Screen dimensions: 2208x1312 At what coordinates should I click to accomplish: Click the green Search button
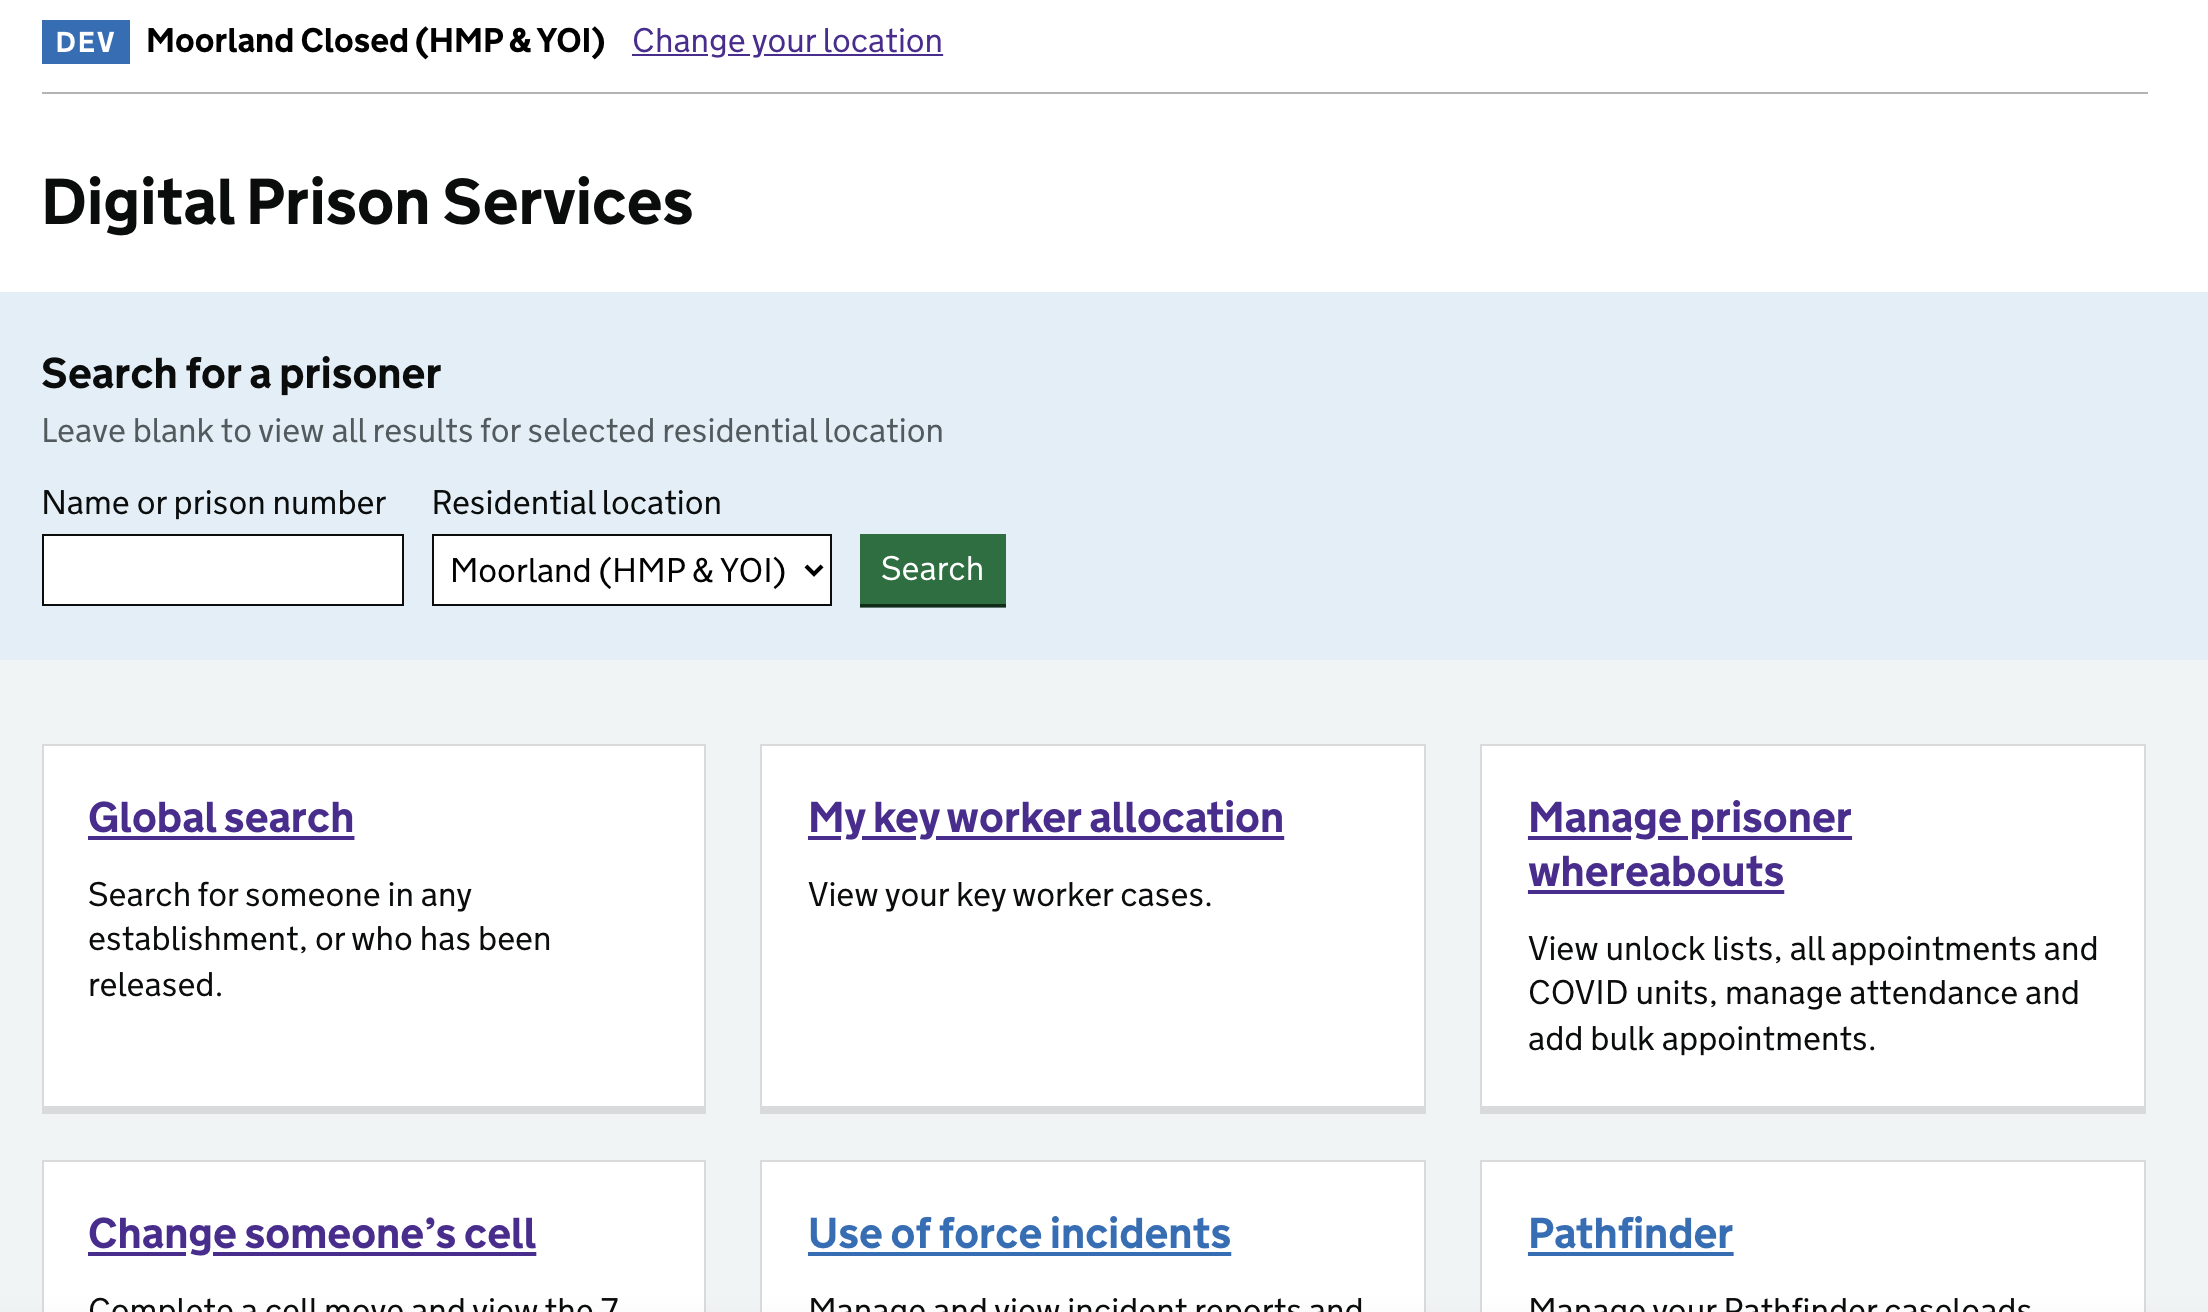(x=933, y=570)
